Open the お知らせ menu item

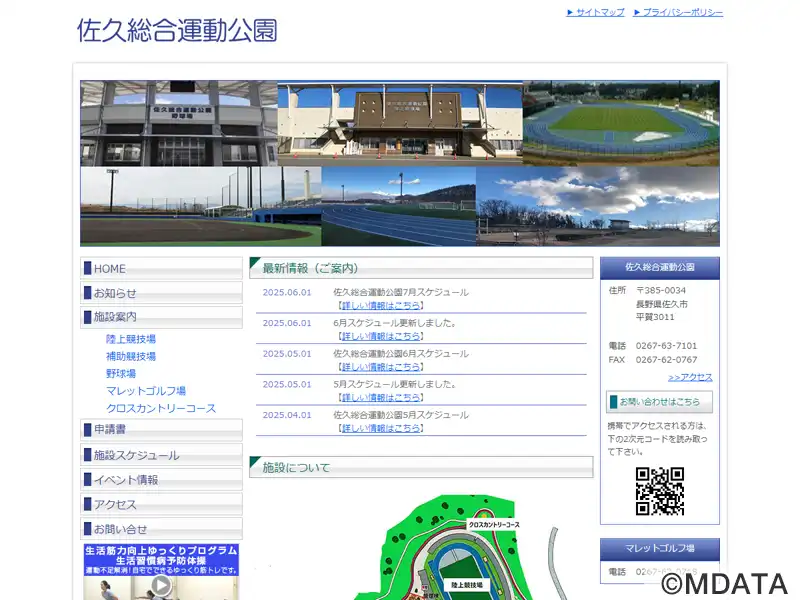coord(161,293)
